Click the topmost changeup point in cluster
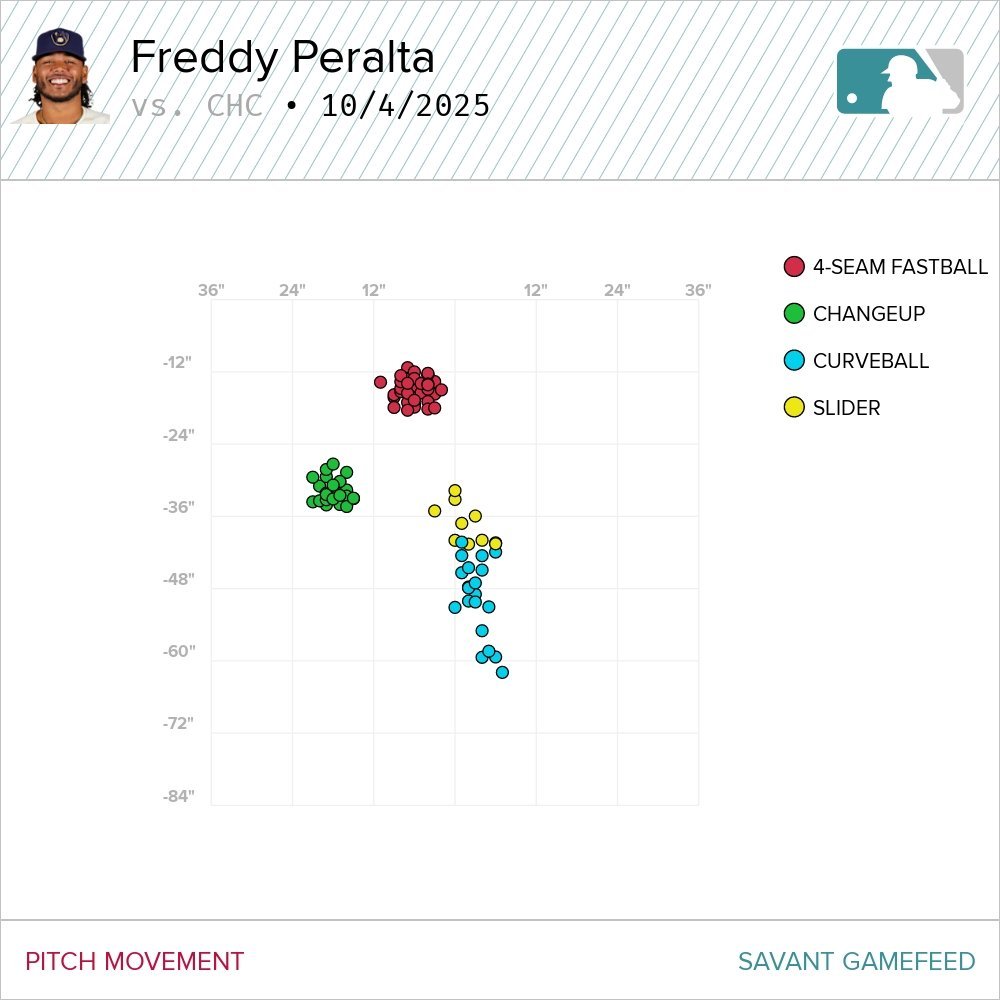1000x1000 pixels. pos(333,464)
